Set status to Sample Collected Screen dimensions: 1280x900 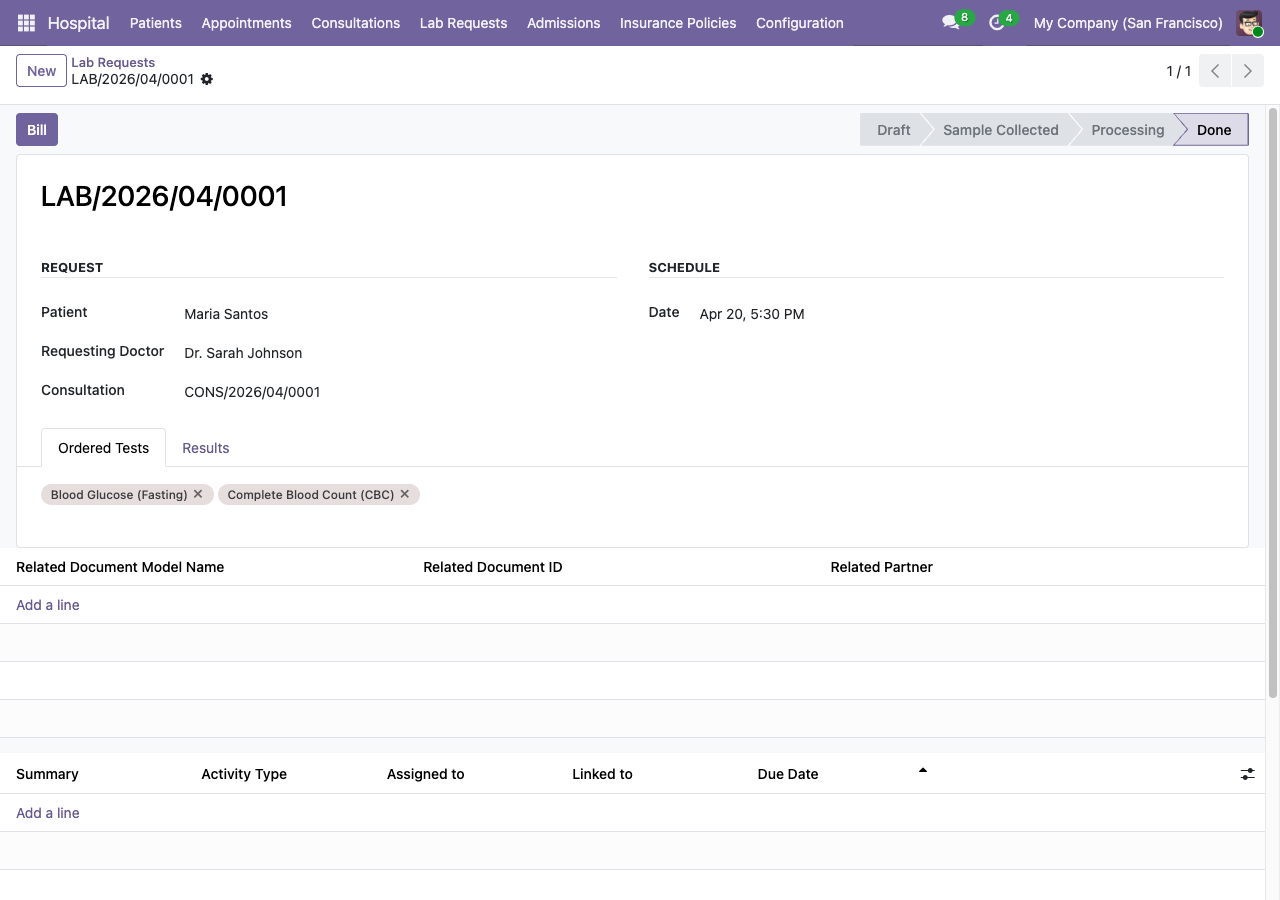pyautogui.click(x=1000, y=130)
